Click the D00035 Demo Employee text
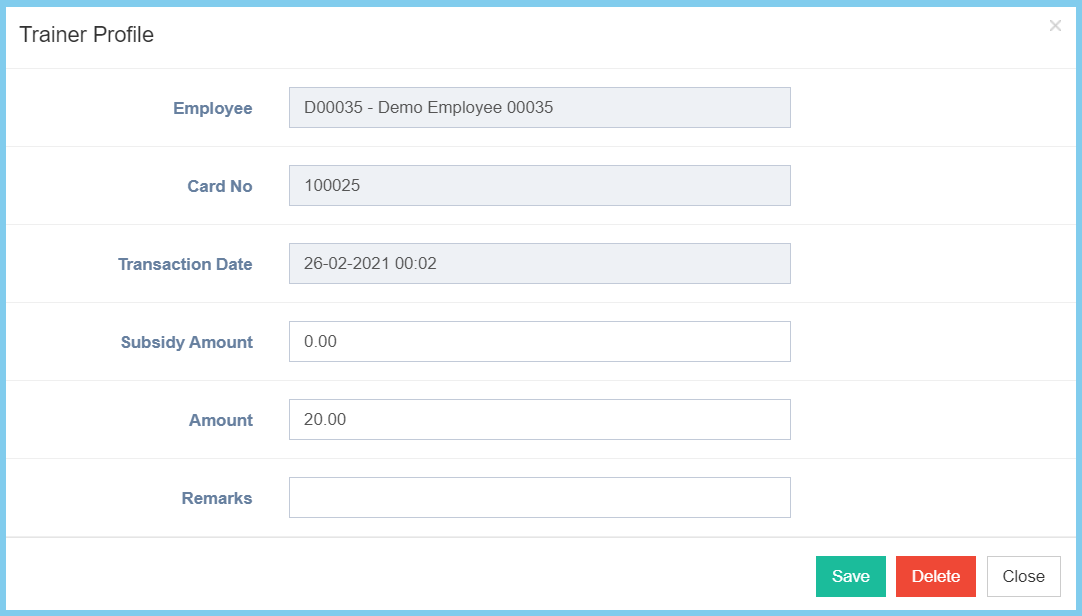The width and height of the screenshot is (1082, 616). pos(428,108)
